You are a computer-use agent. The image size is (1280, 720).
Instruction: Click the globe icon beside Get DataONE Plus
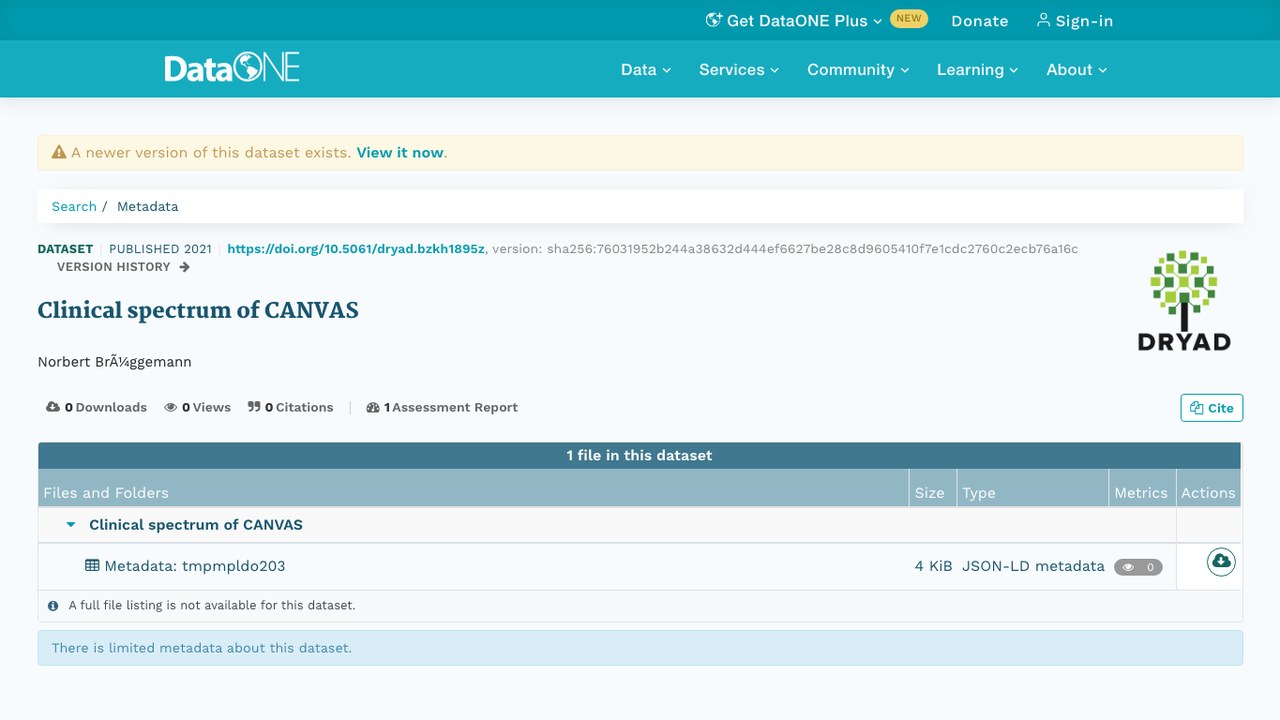pyautogui.click(x=714, y=20)
